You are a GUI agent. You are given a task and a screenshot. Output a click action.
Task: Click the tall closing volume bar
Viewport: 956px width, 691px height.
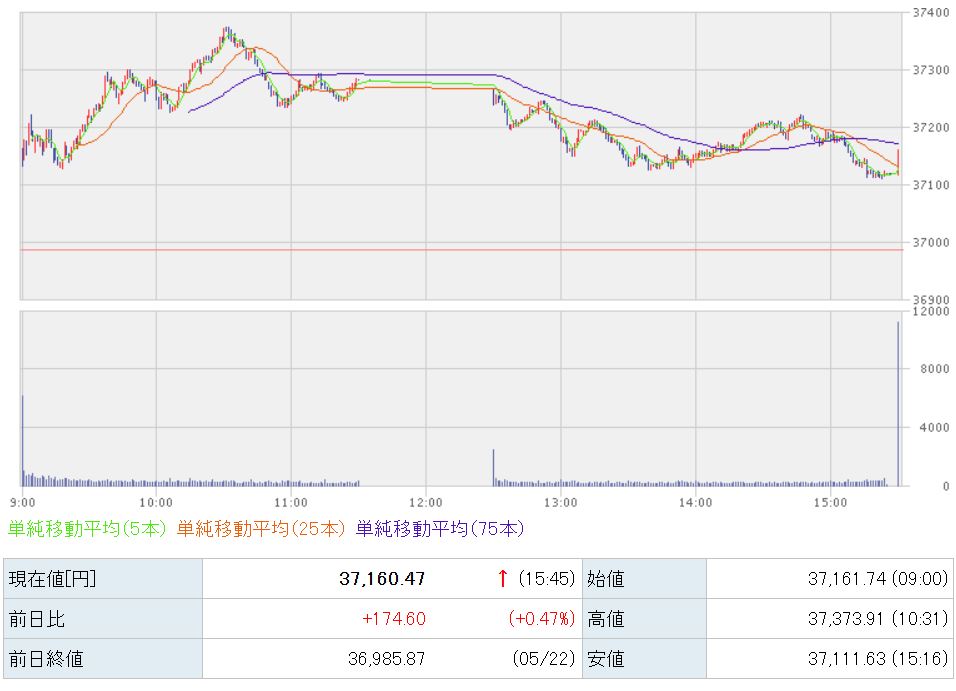click(x=898, y=404)
